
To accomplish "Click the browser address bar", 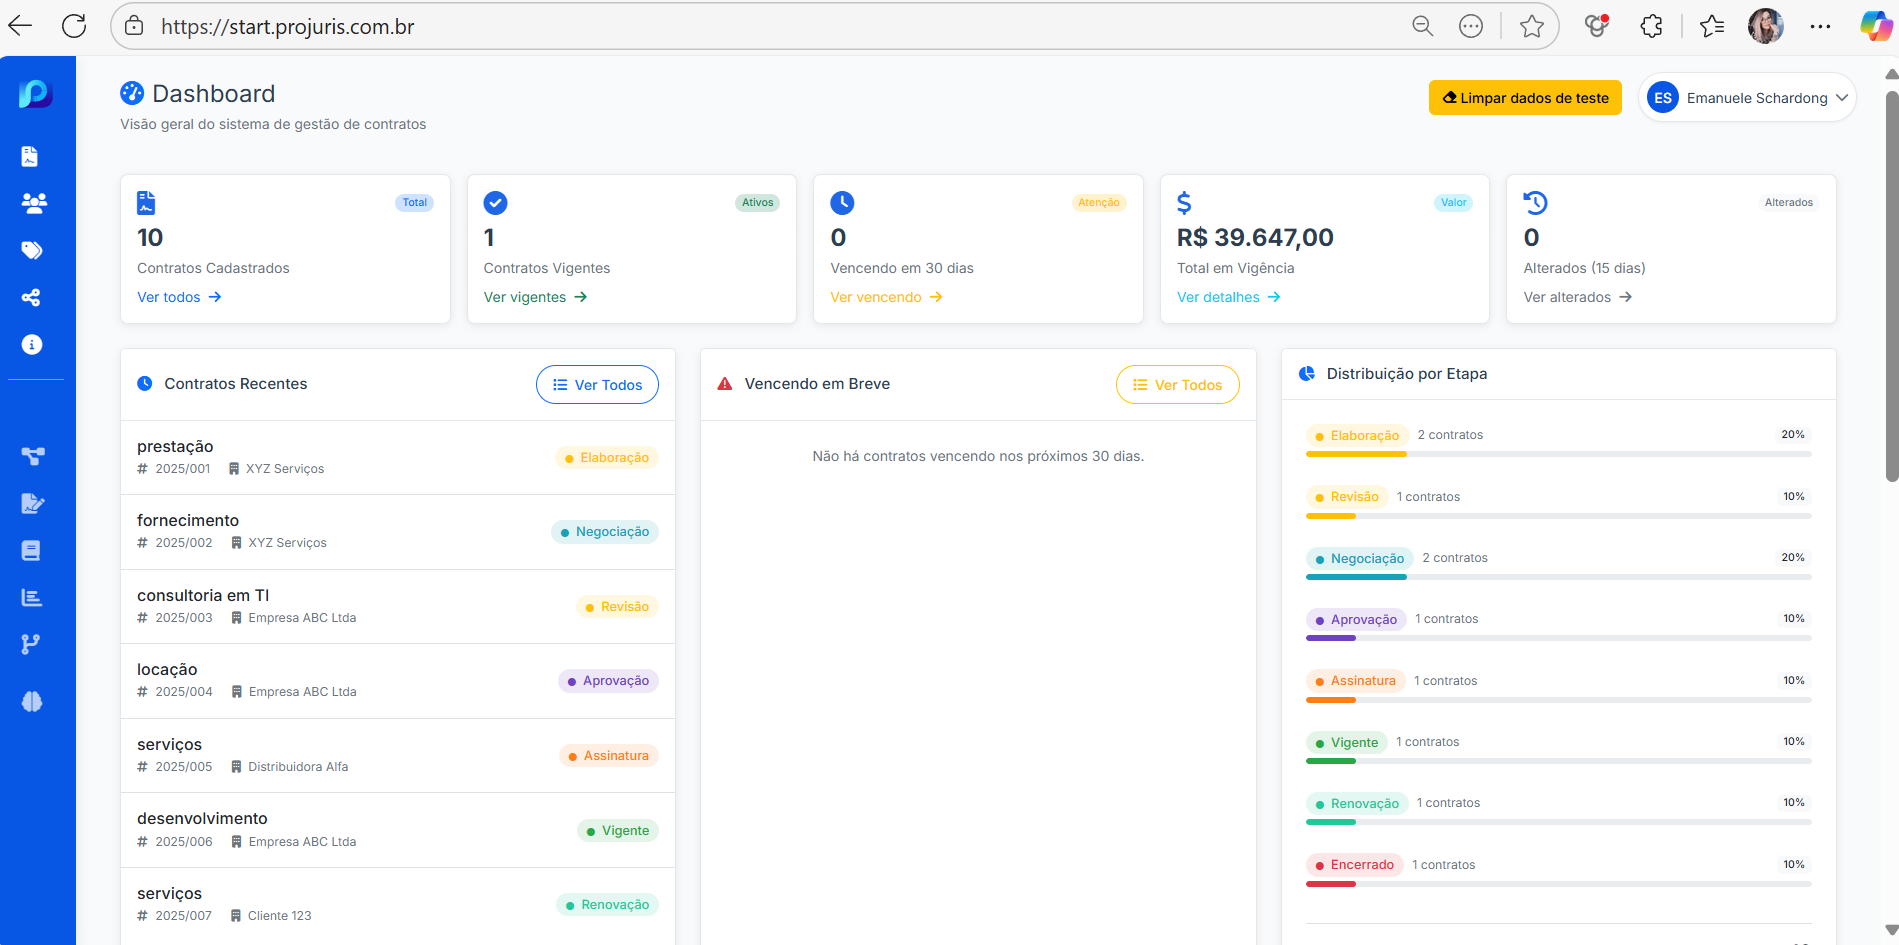I will tap(600, 26).
